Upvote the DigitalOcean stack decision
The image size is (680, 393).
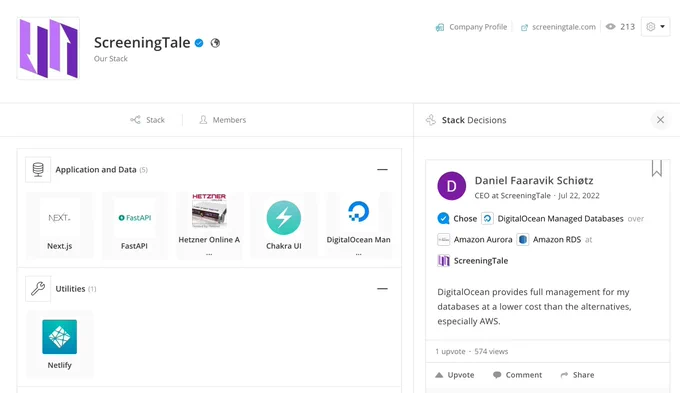(x=454, y=375)
